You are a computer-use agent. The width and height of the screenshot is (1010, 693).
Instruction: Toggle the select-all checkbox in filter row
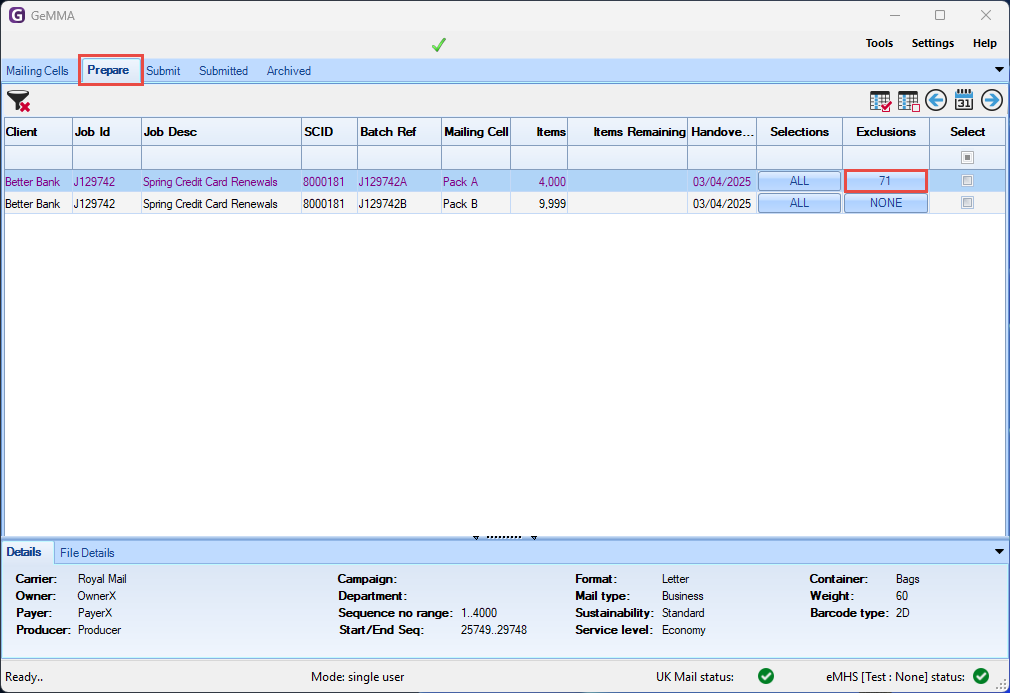pos(967,157)
